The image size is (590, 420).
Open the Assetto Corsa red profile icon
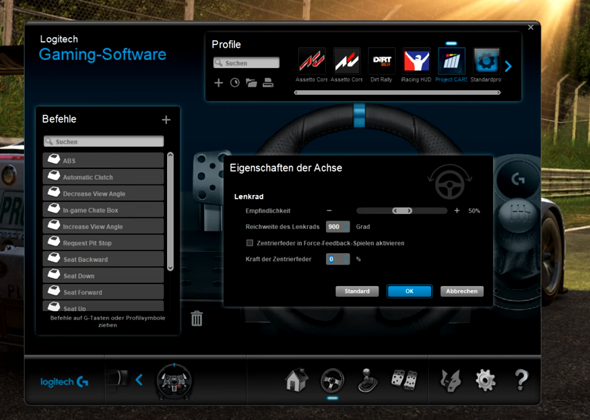[311, 61]
